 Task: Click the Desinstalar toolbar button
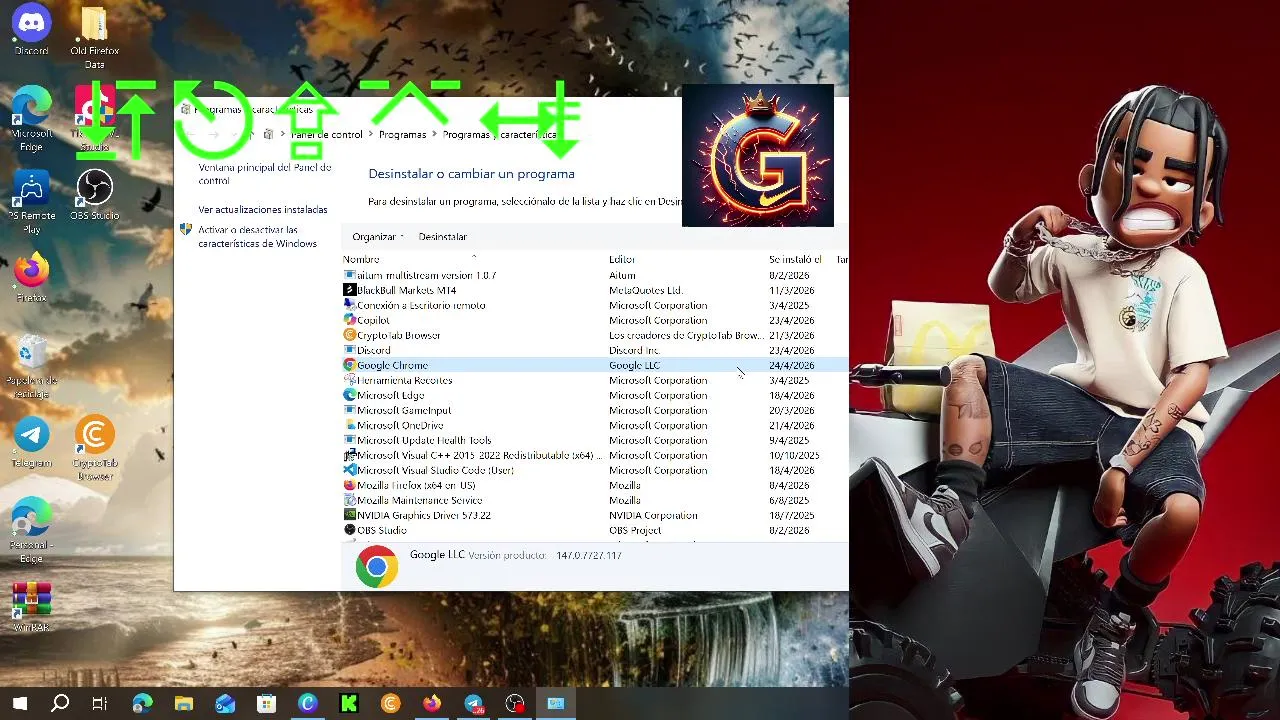(x=442, y=237)
